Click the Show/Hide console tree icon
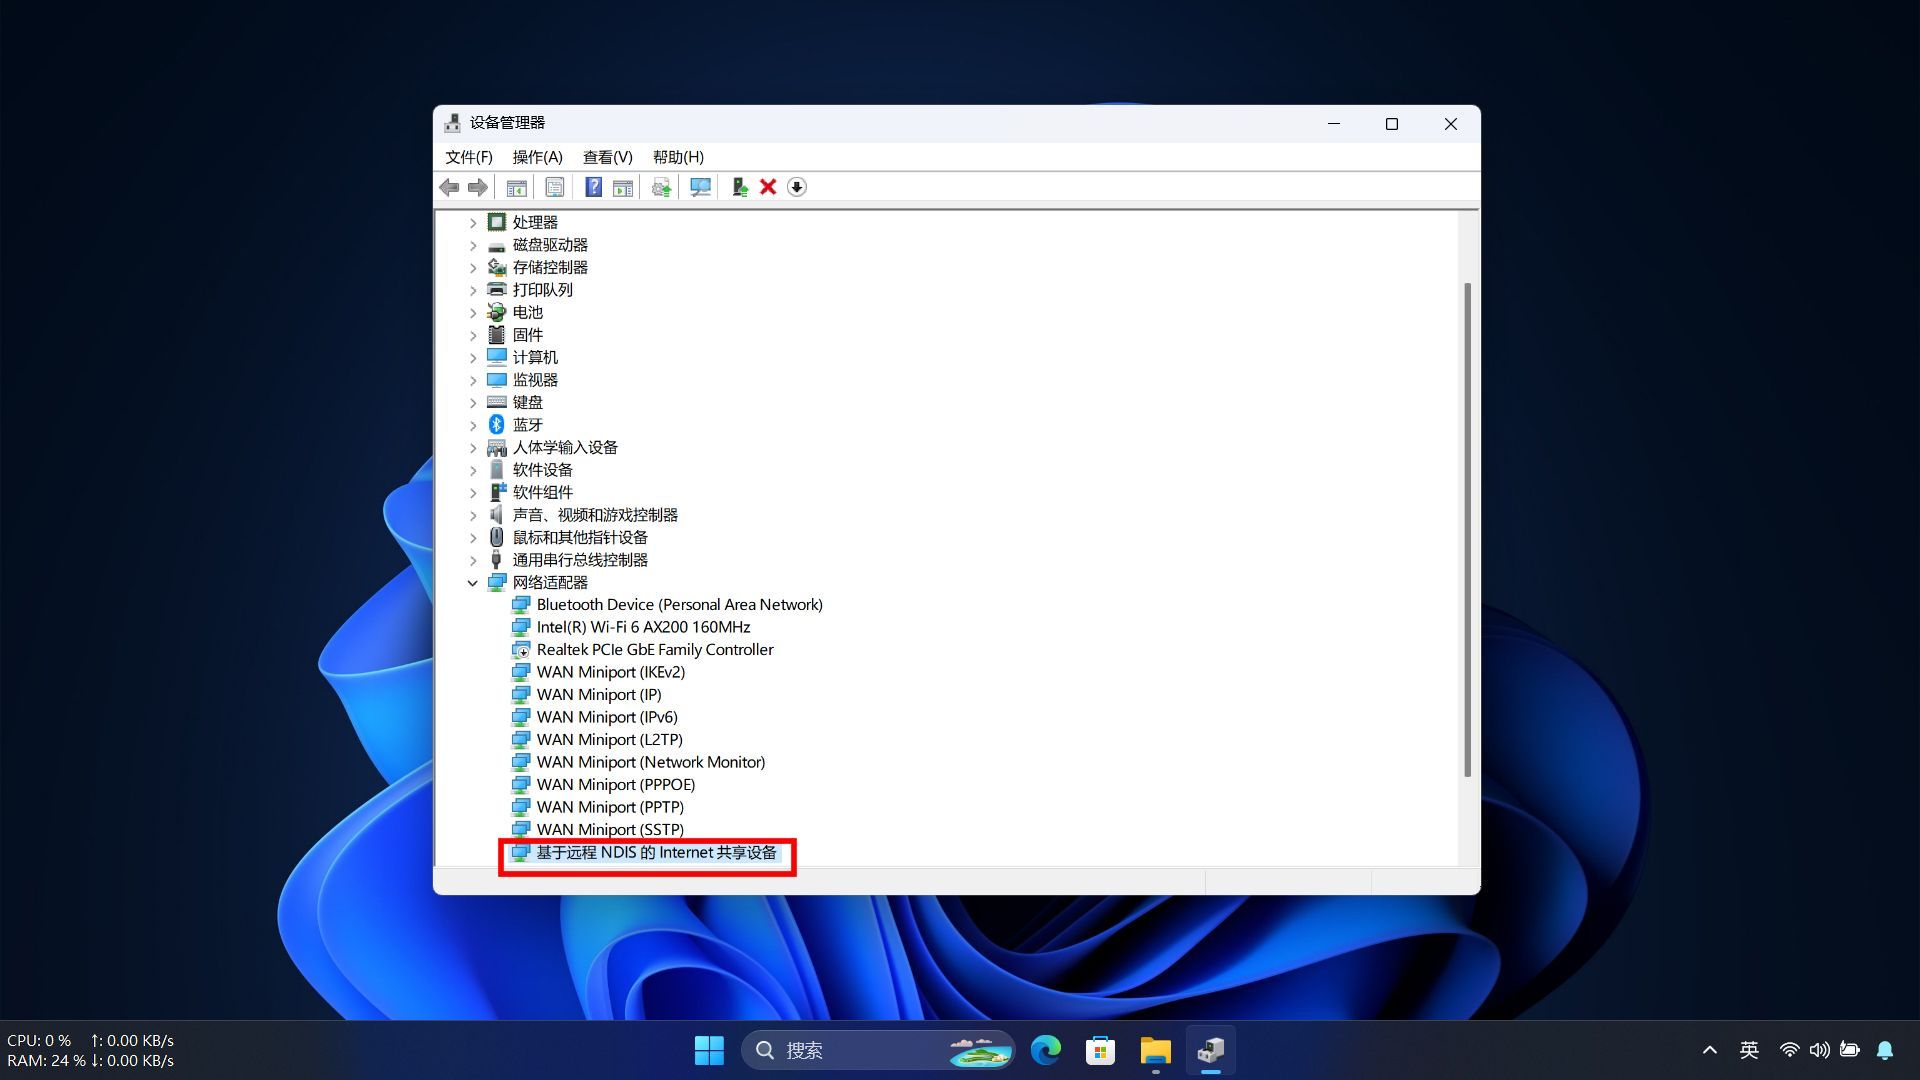 (x=516, y=187)
